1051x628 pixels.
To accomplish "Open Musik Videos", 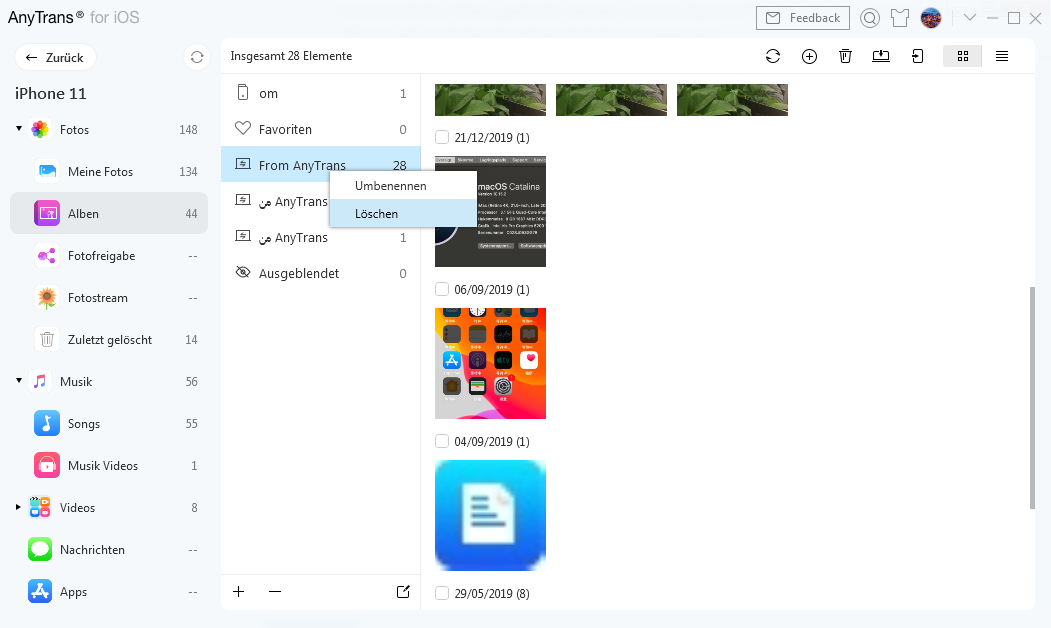I will [x=109, y=466].
